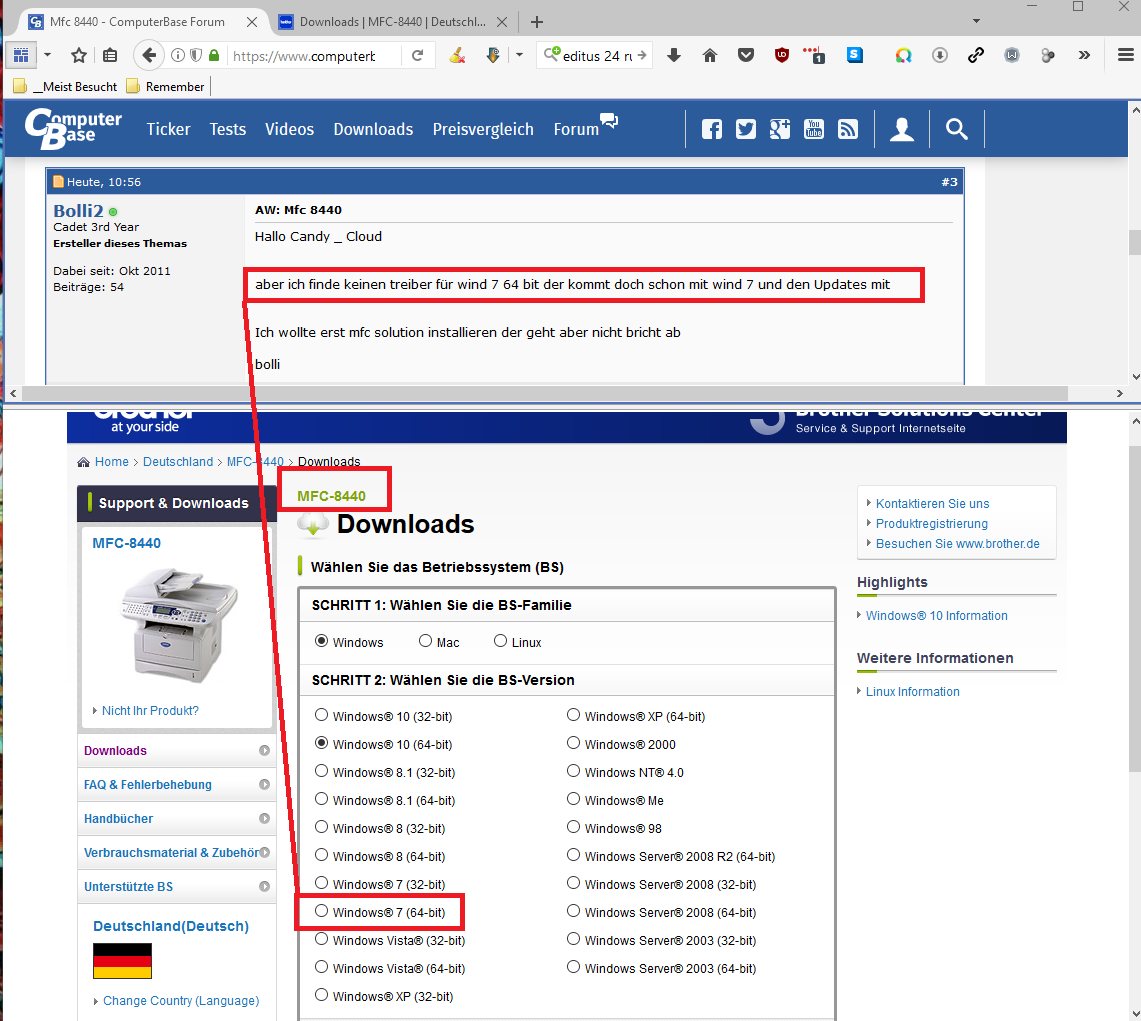Open the downloads arrow icon in the toolbar
Image resolution: width=1141 pixels, height=1021 pixels.
(x=674, y=55)
